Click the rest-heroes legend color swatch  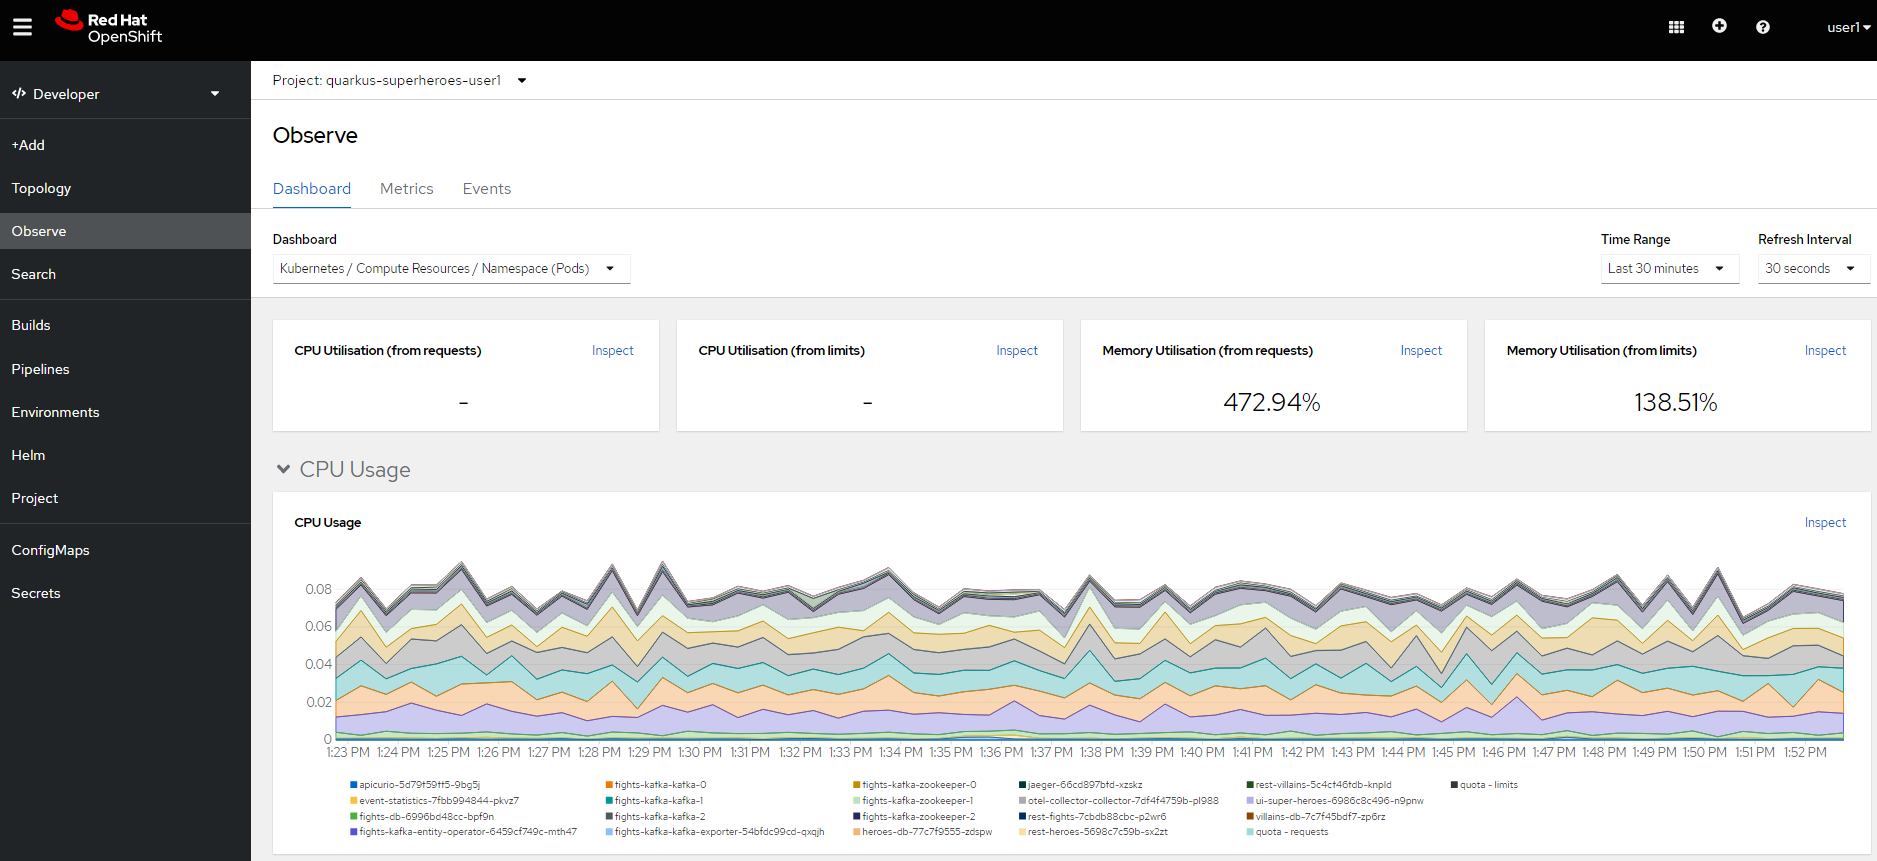1022,832
